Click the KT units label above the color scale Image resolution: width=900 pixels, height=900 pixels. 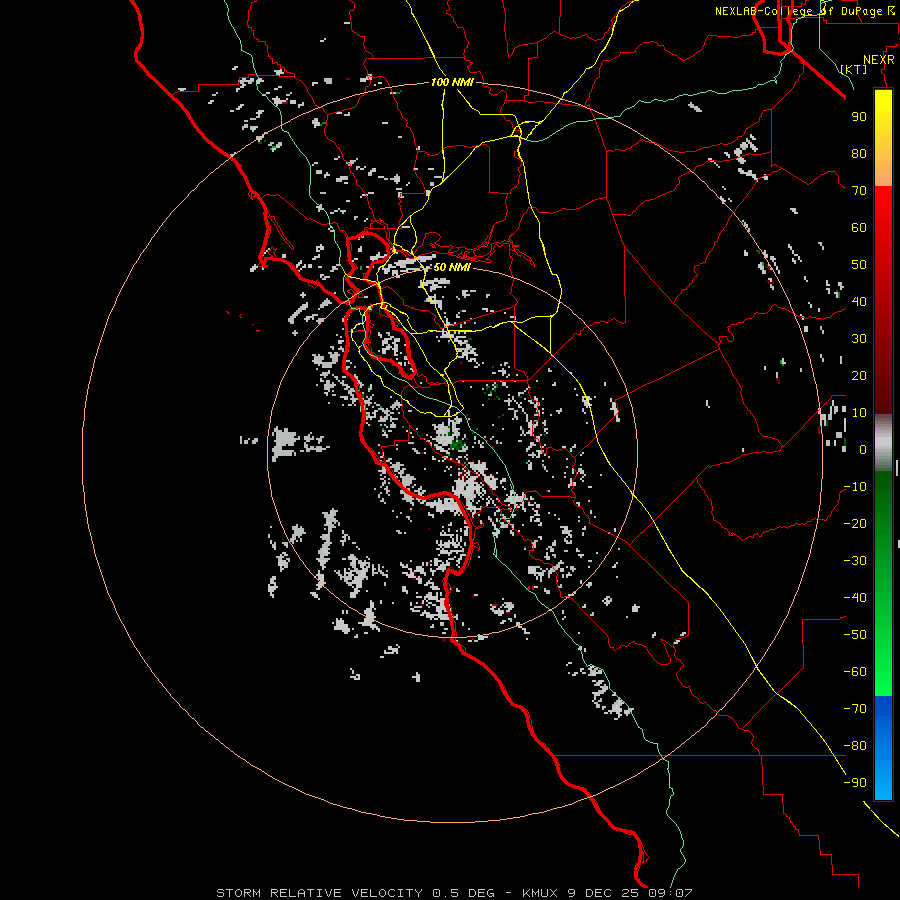[854, 69]
